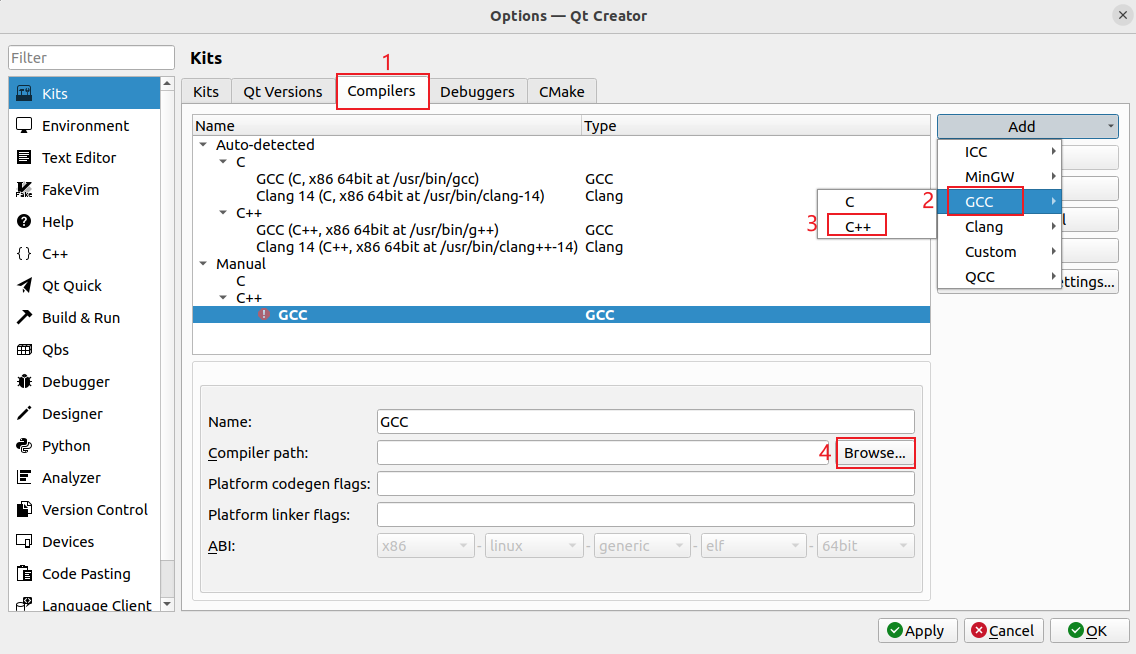Click the Name column header

coord(388,126)
